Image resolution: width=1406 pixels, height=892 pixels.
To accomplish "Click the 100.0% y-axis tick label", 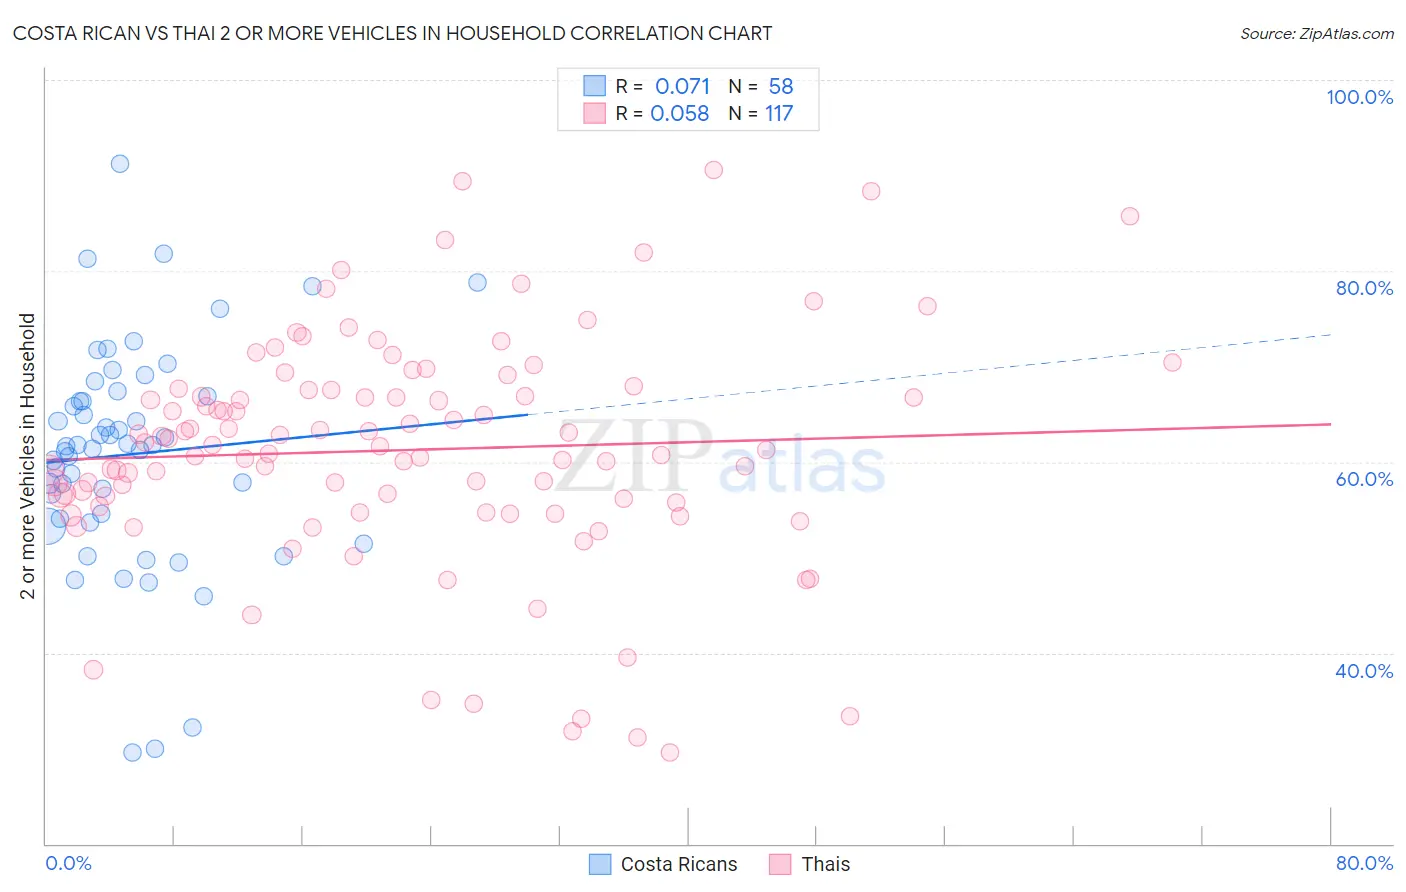I will point(1359,97).
